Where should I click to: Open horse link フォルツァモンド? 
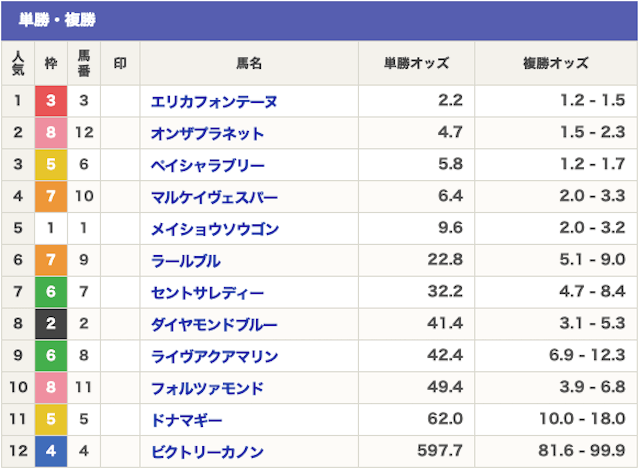207,388
